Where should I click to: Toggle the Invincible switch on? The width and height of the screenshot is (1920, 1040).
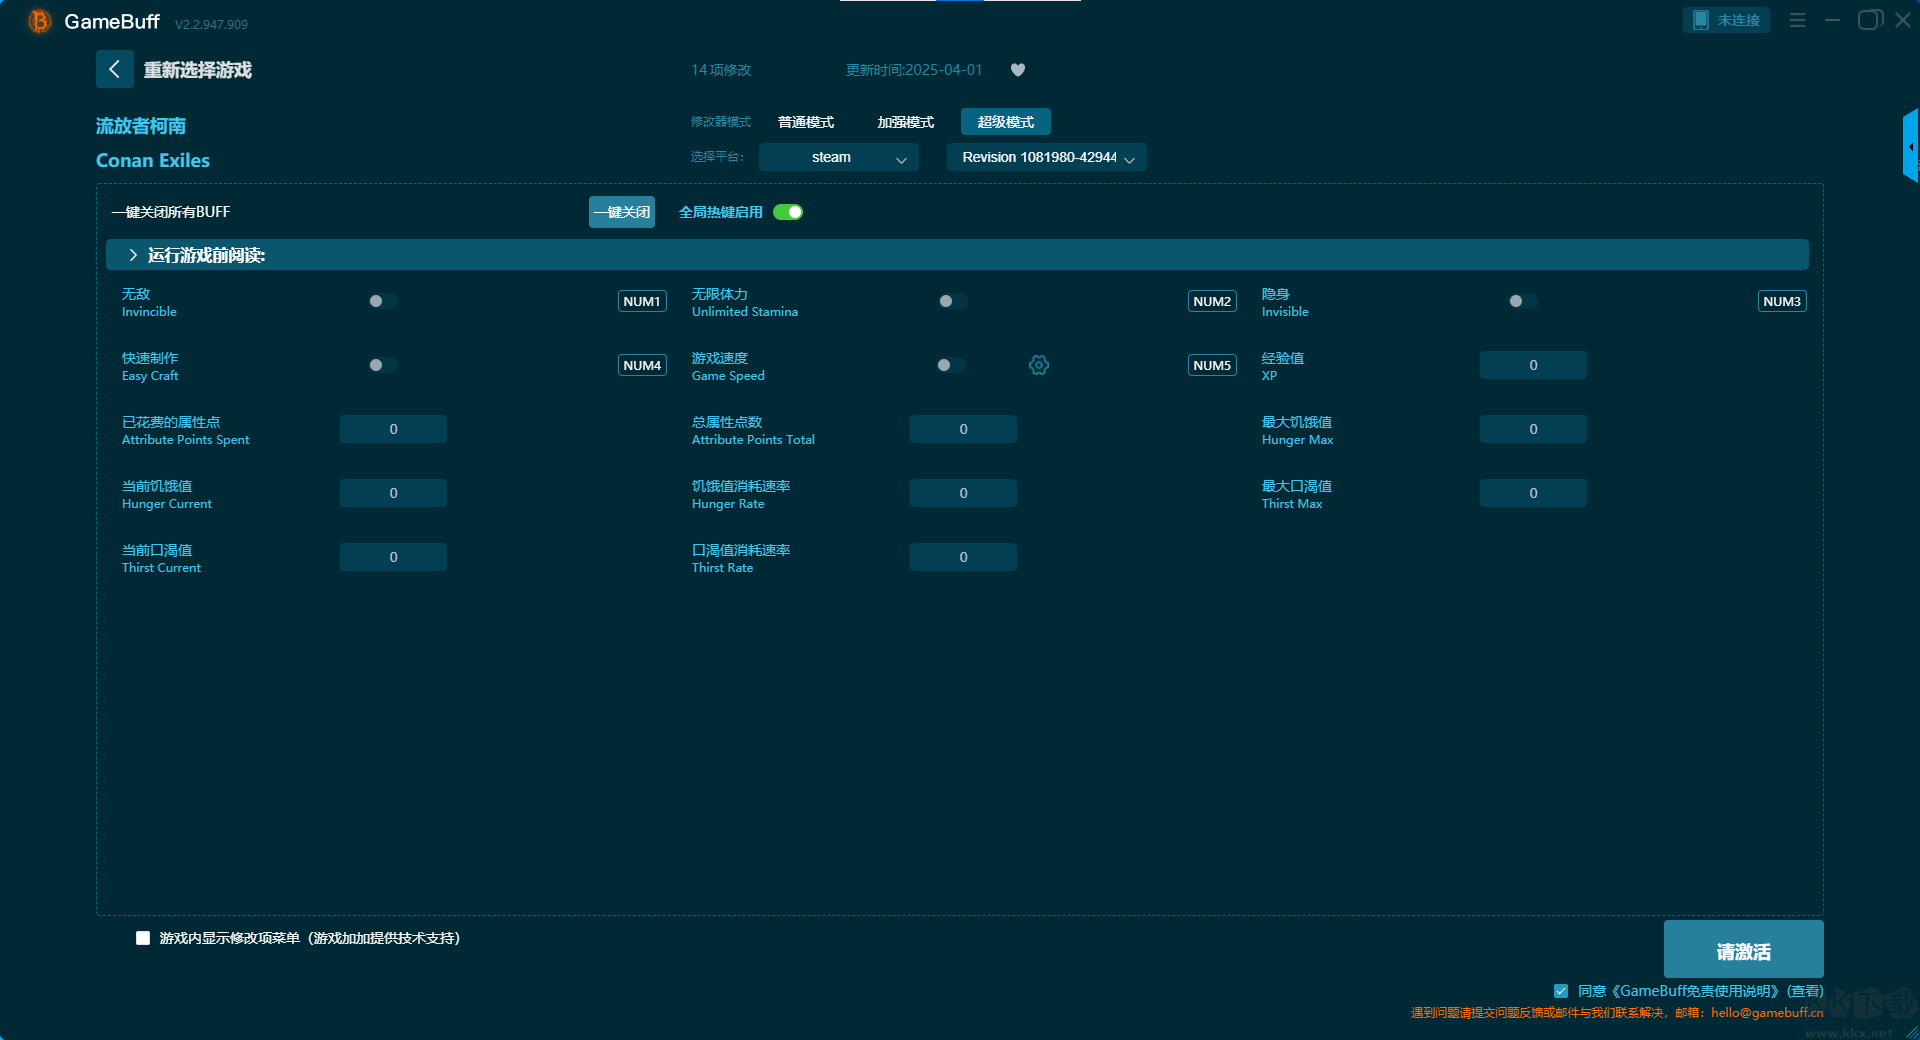pyautogui.click(x=382, y=301)
